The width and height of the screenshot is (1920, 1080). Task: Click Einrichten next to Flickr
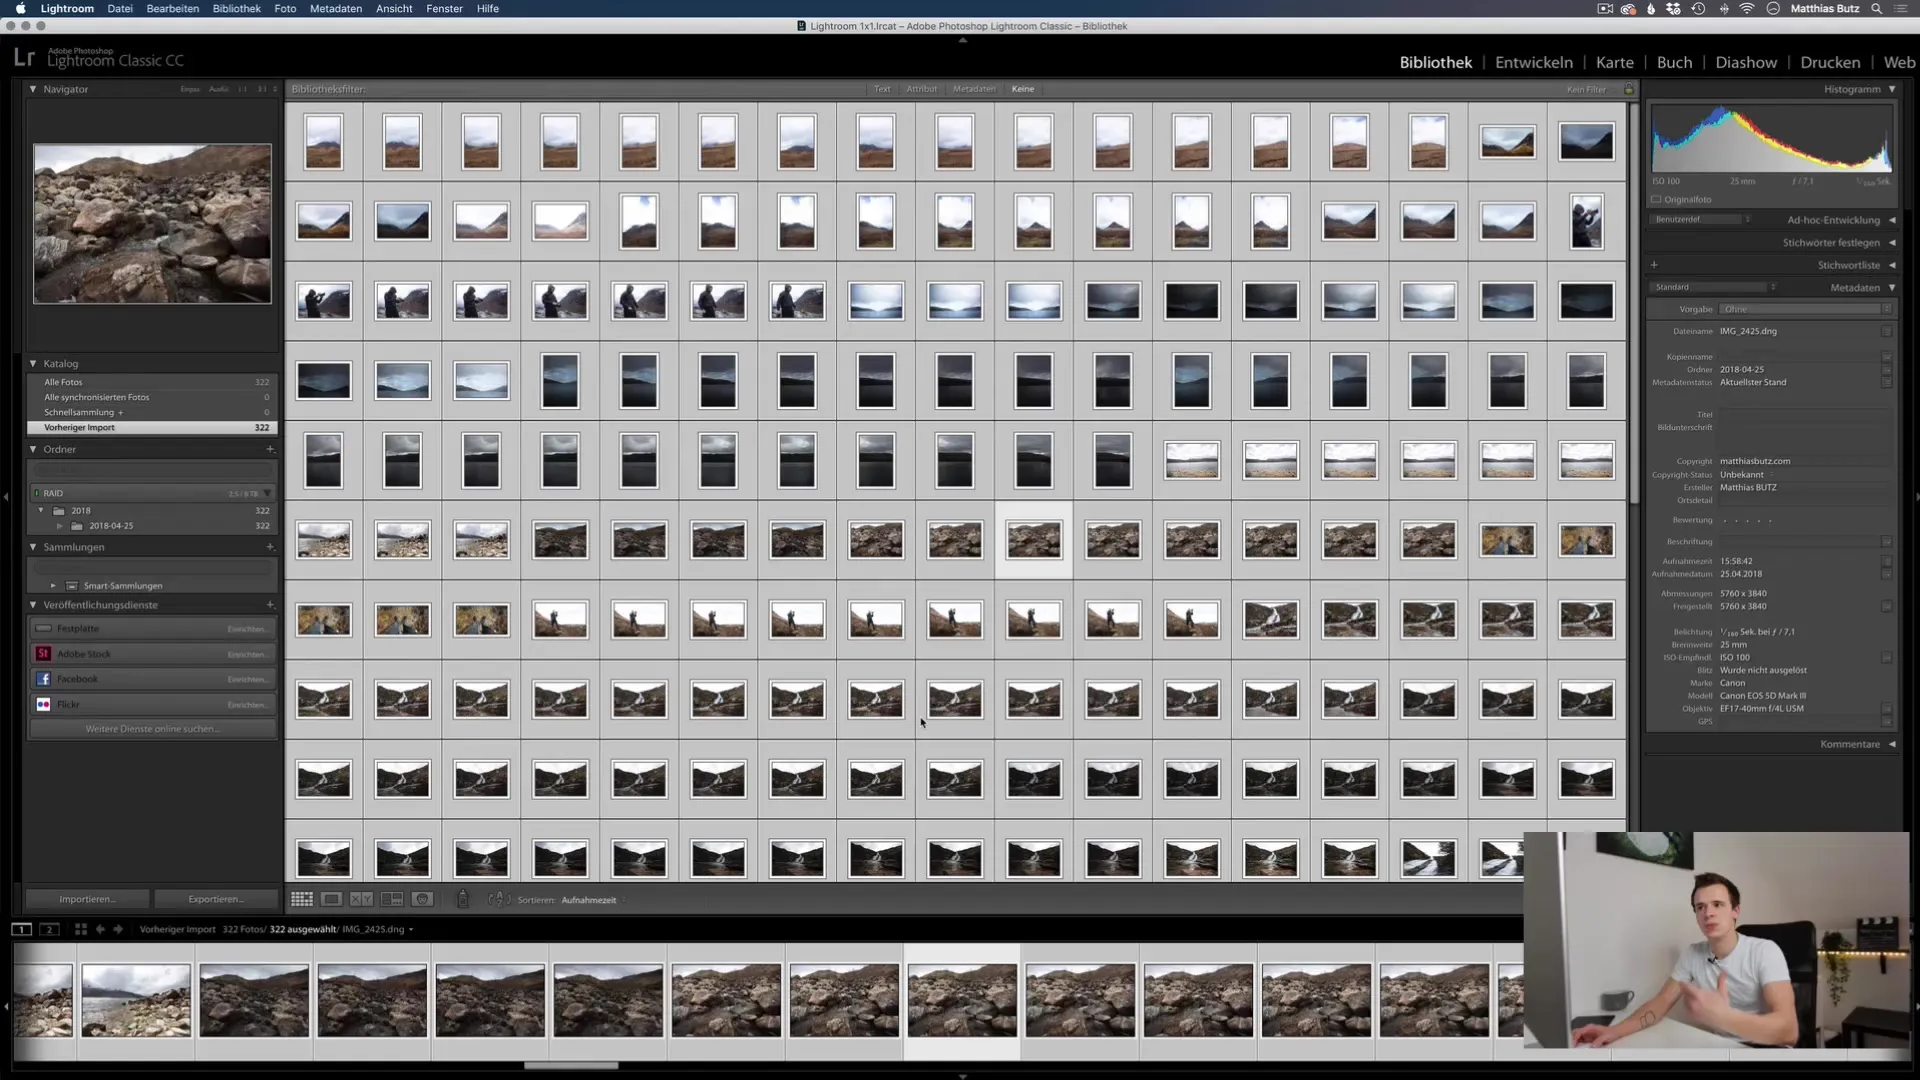pyautogui.click(x=246, y=705)
